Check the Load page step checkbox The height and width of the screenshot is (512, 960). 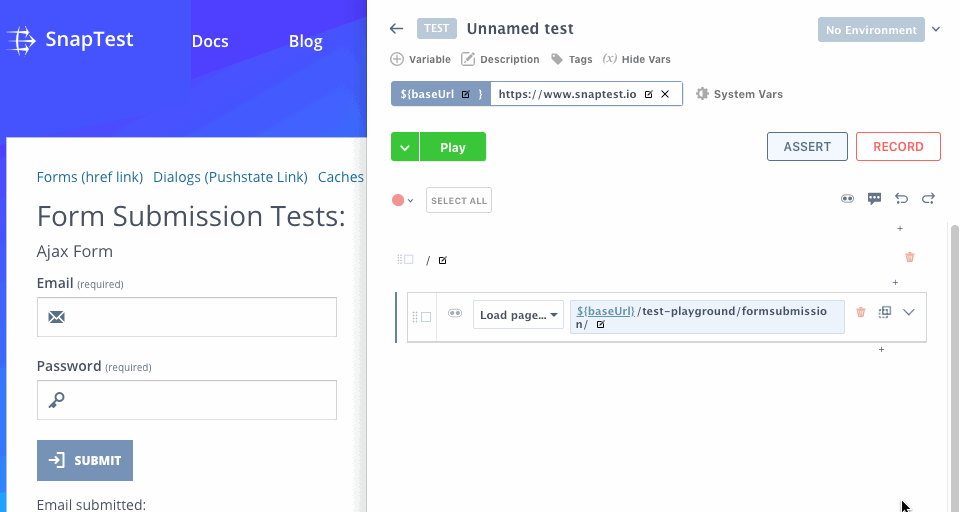(x=426, y=317)
